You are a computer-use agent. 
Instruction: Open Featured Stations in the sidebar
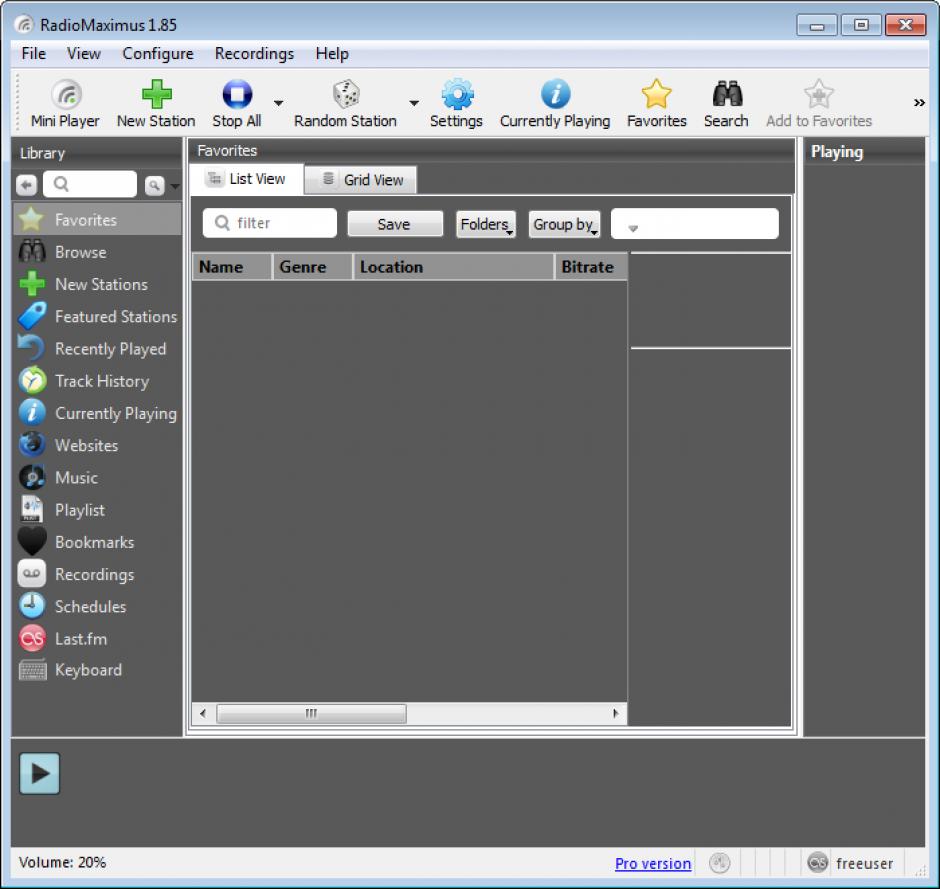point(97,317)
